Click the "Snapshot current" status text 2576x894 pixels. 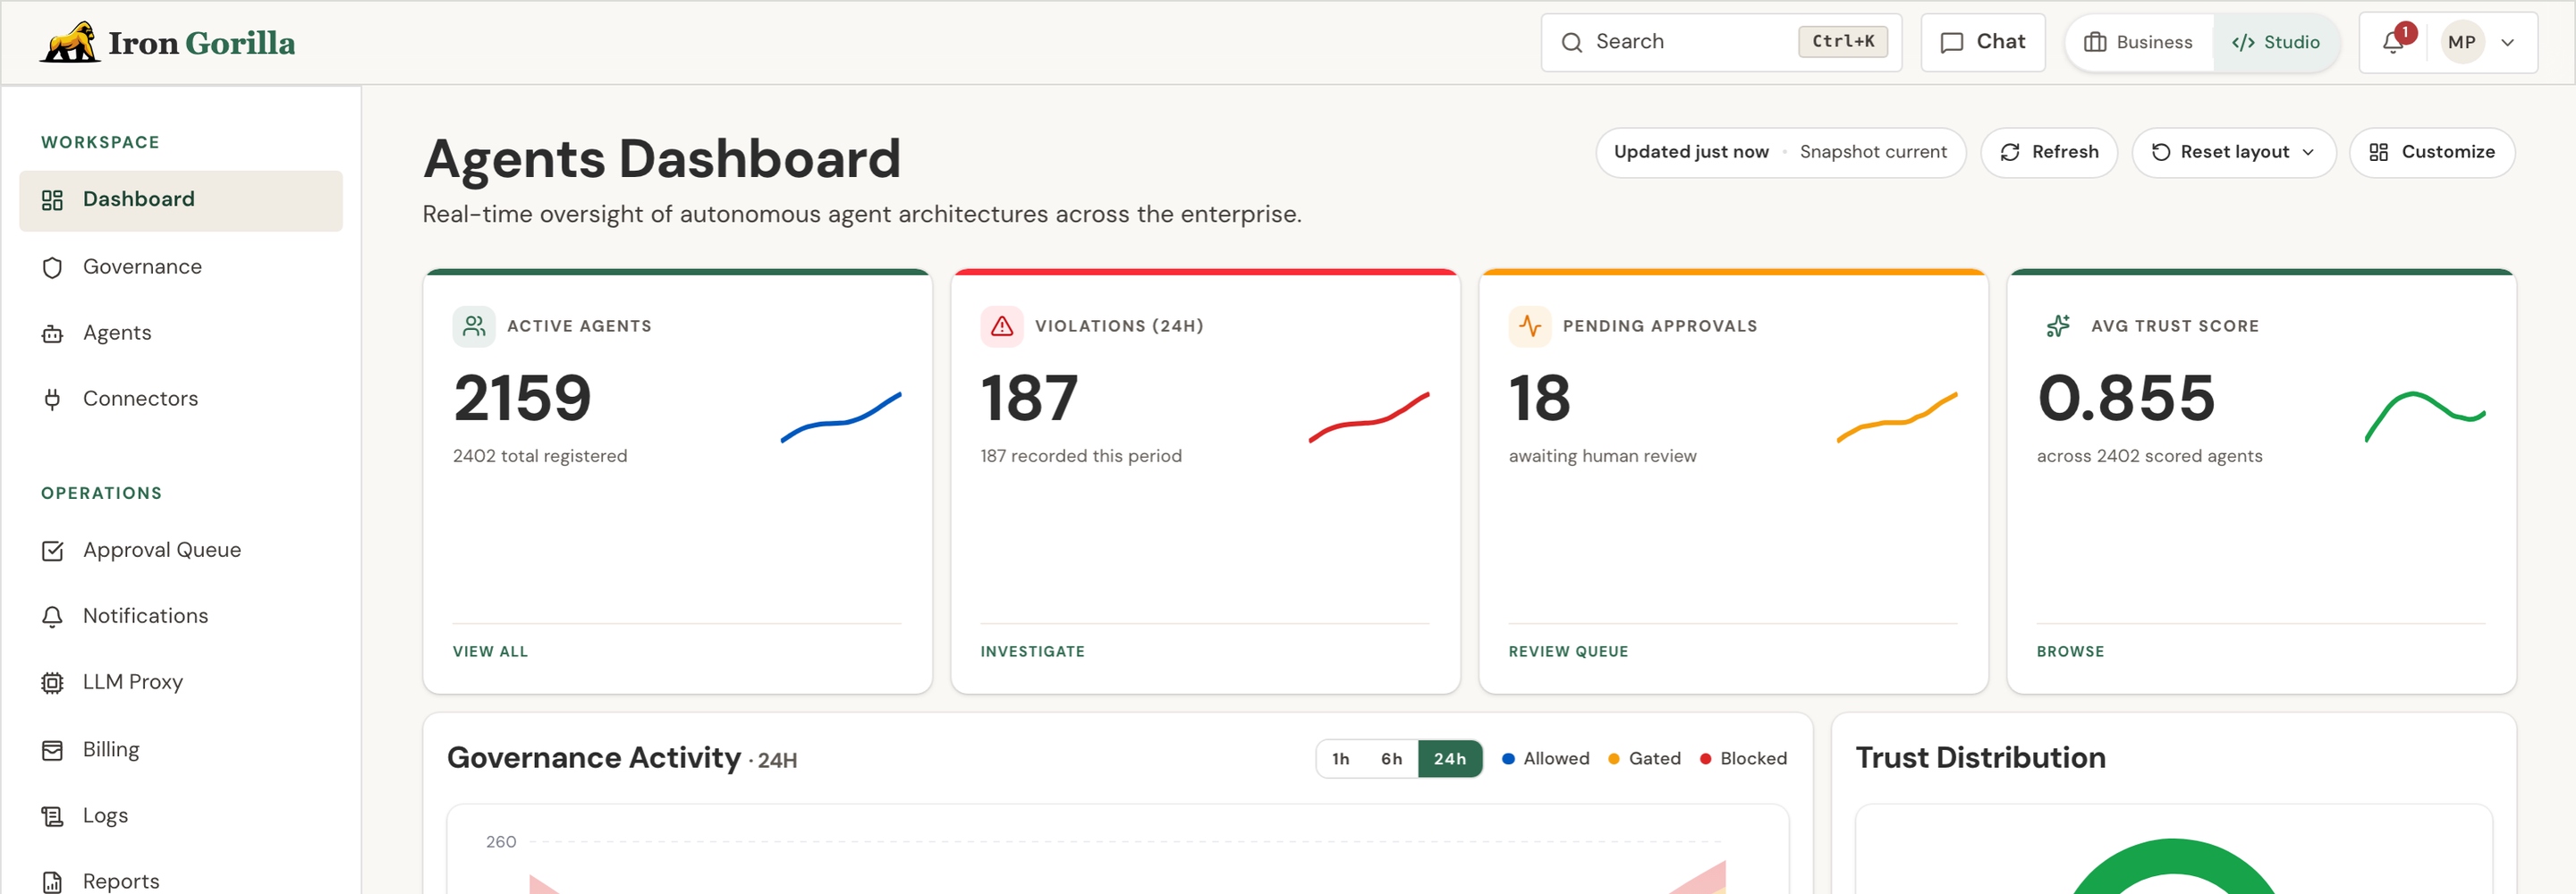coord(1873,152)
